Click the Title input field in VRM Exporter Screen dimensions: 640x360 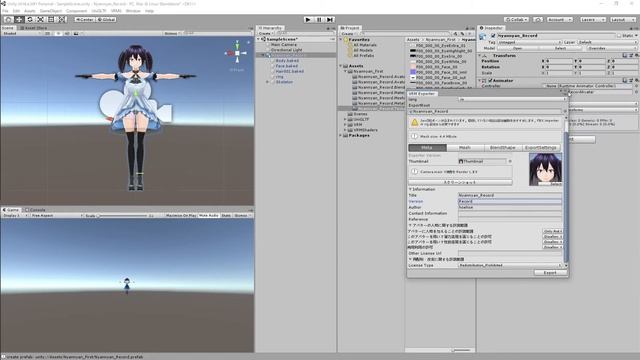(510, 196)
